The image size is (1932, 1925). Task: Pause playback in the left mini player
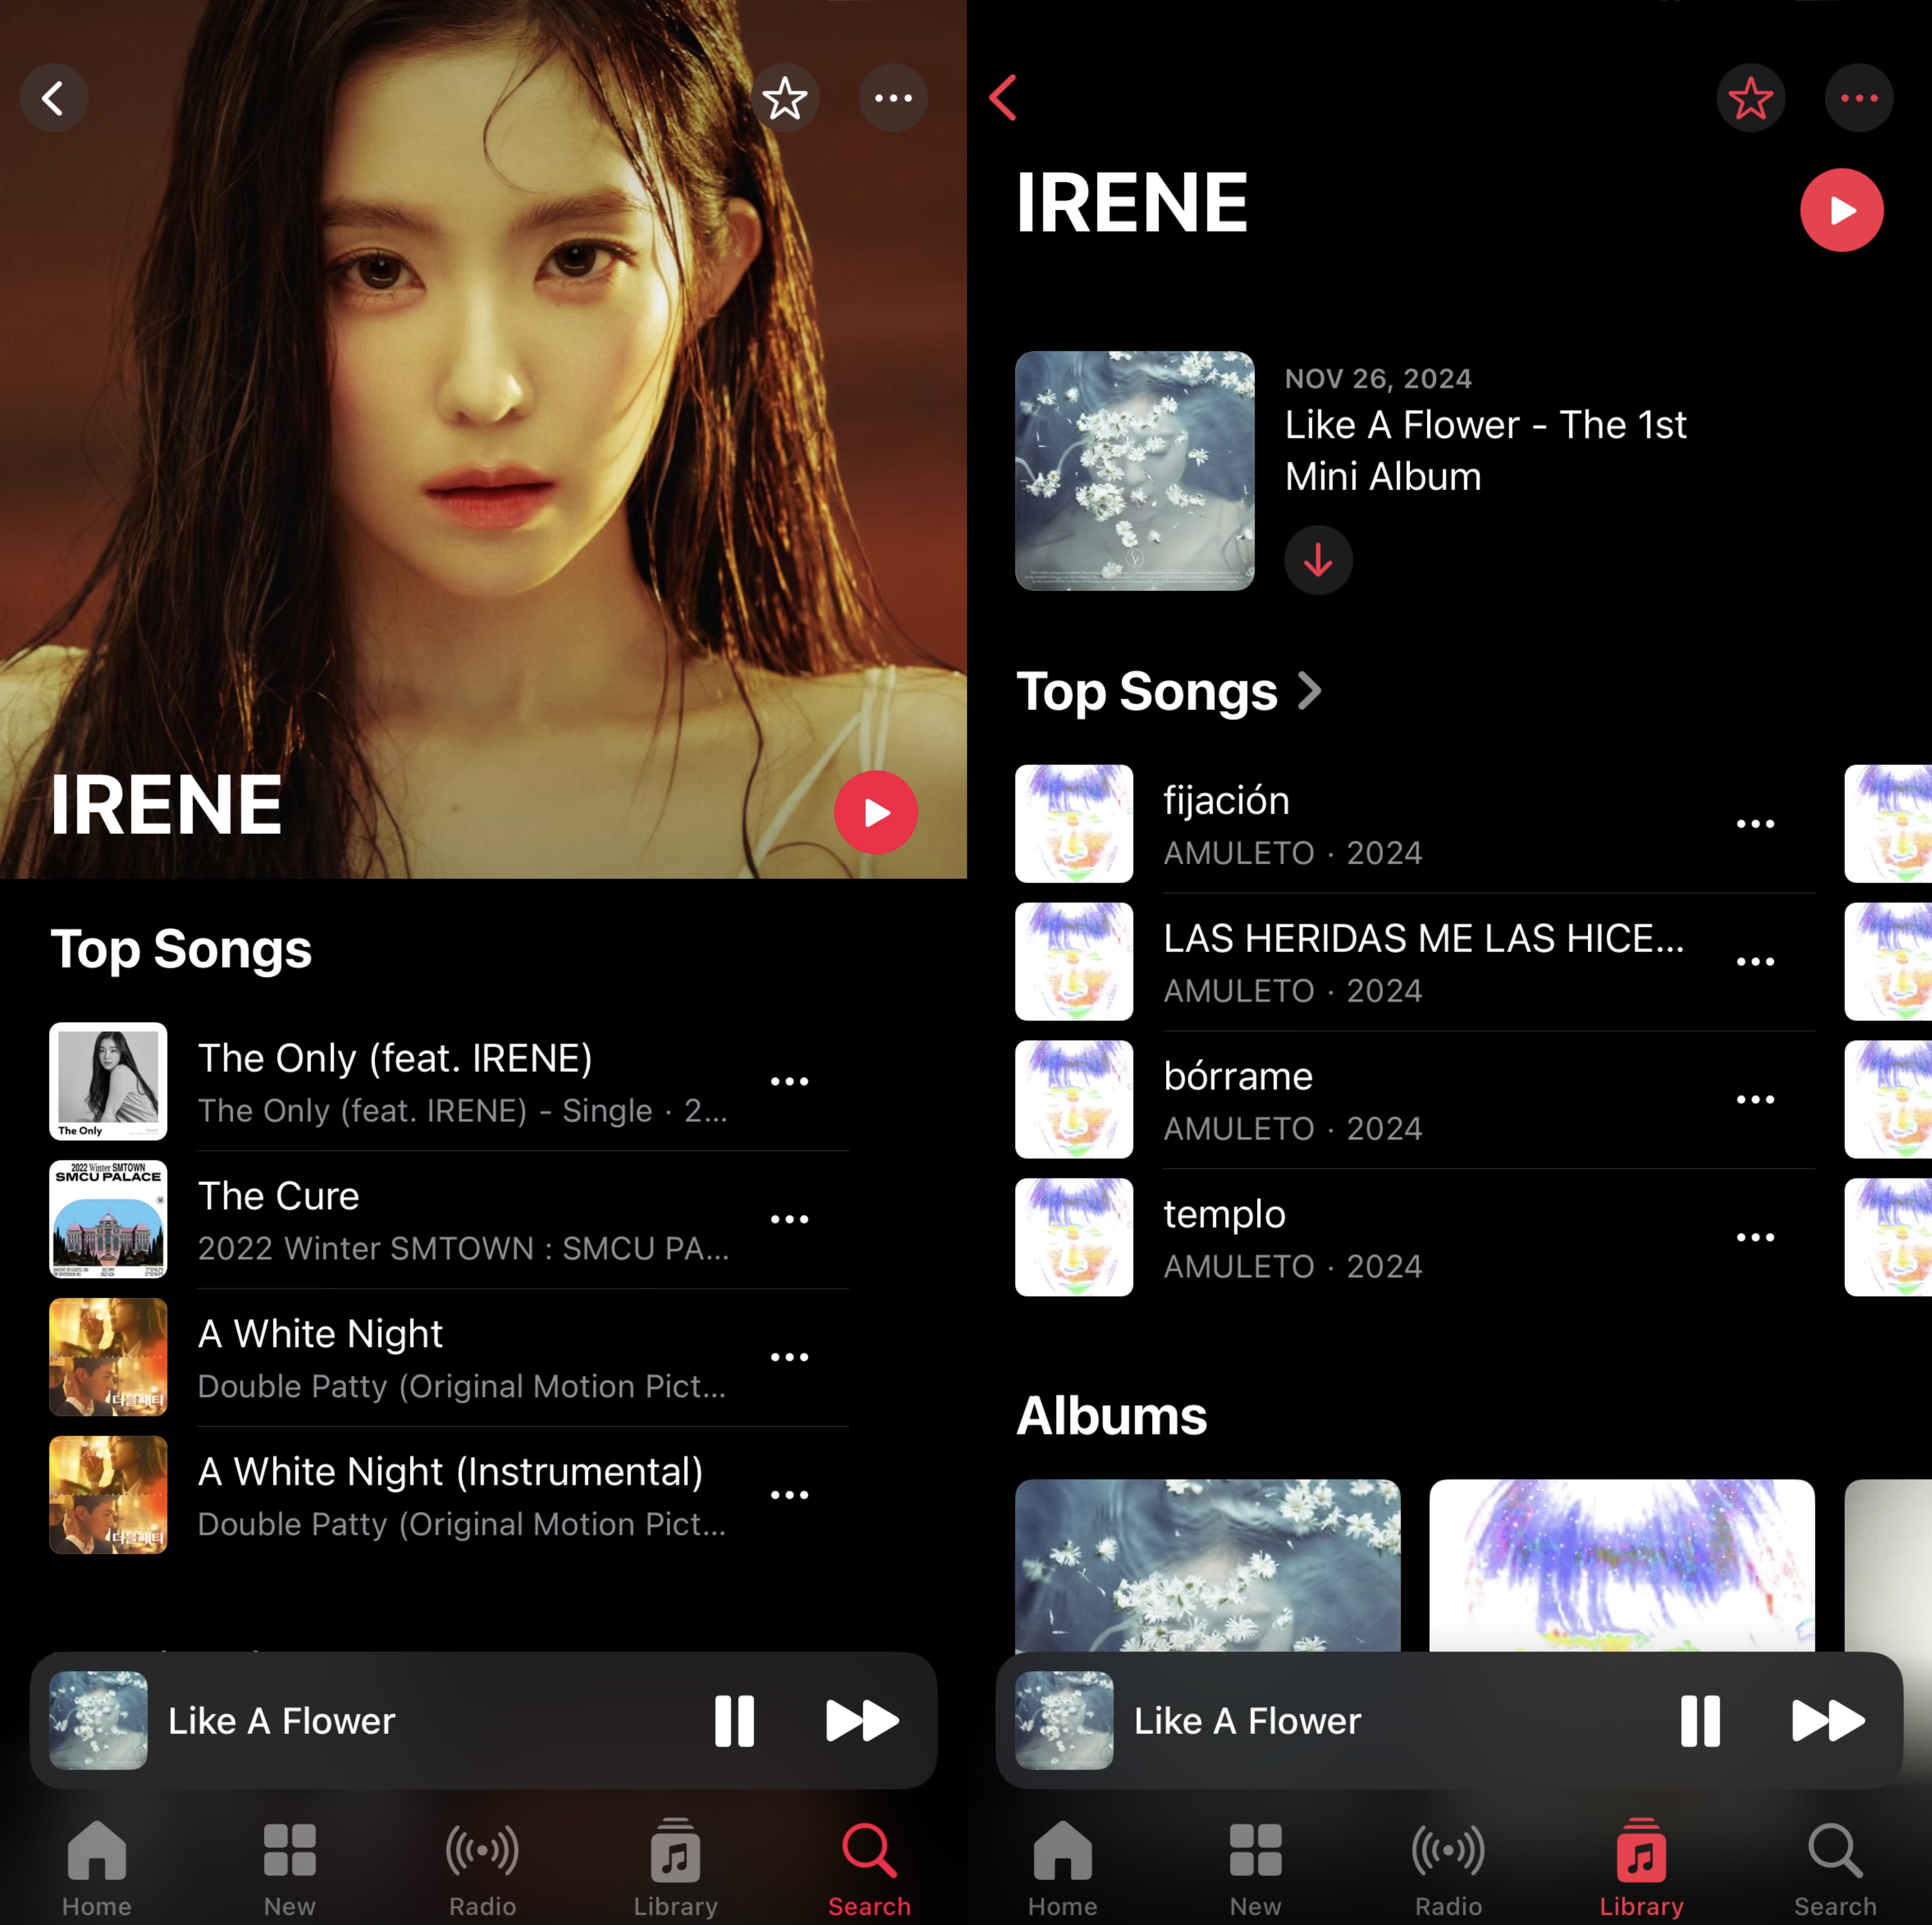[x=734, y=1721]
